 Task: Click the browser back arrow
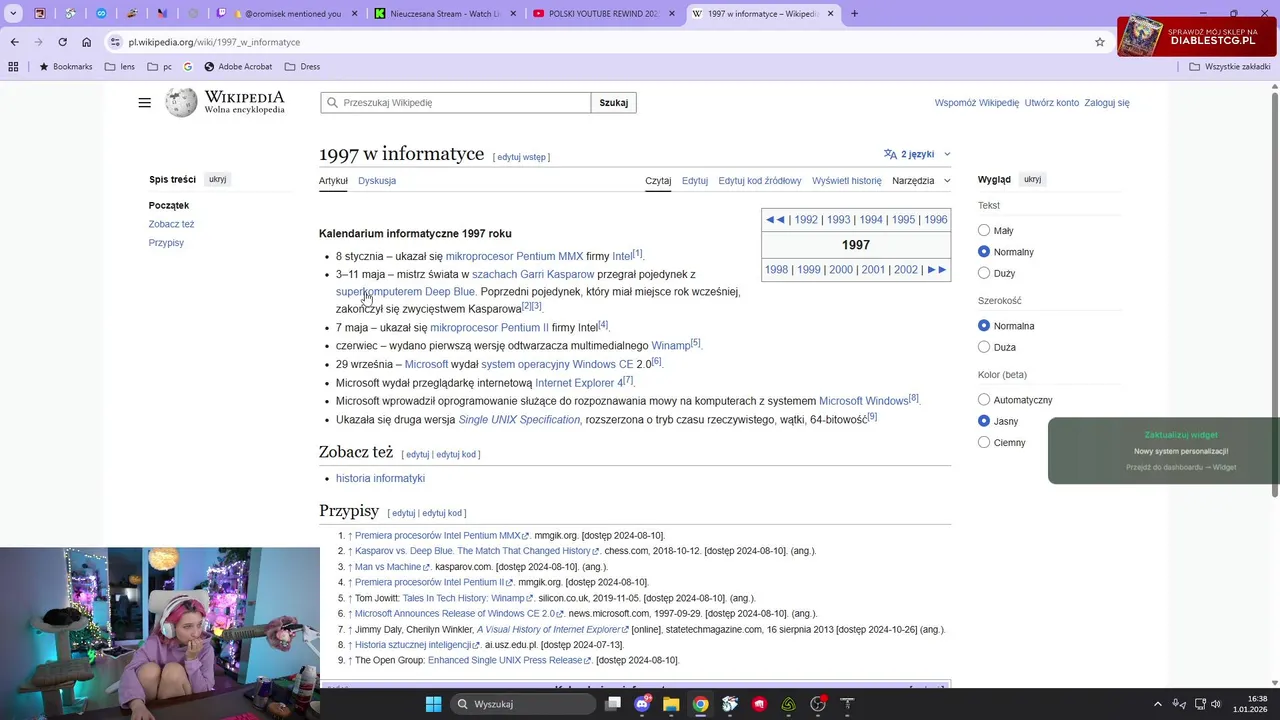(x=14, y=42)
